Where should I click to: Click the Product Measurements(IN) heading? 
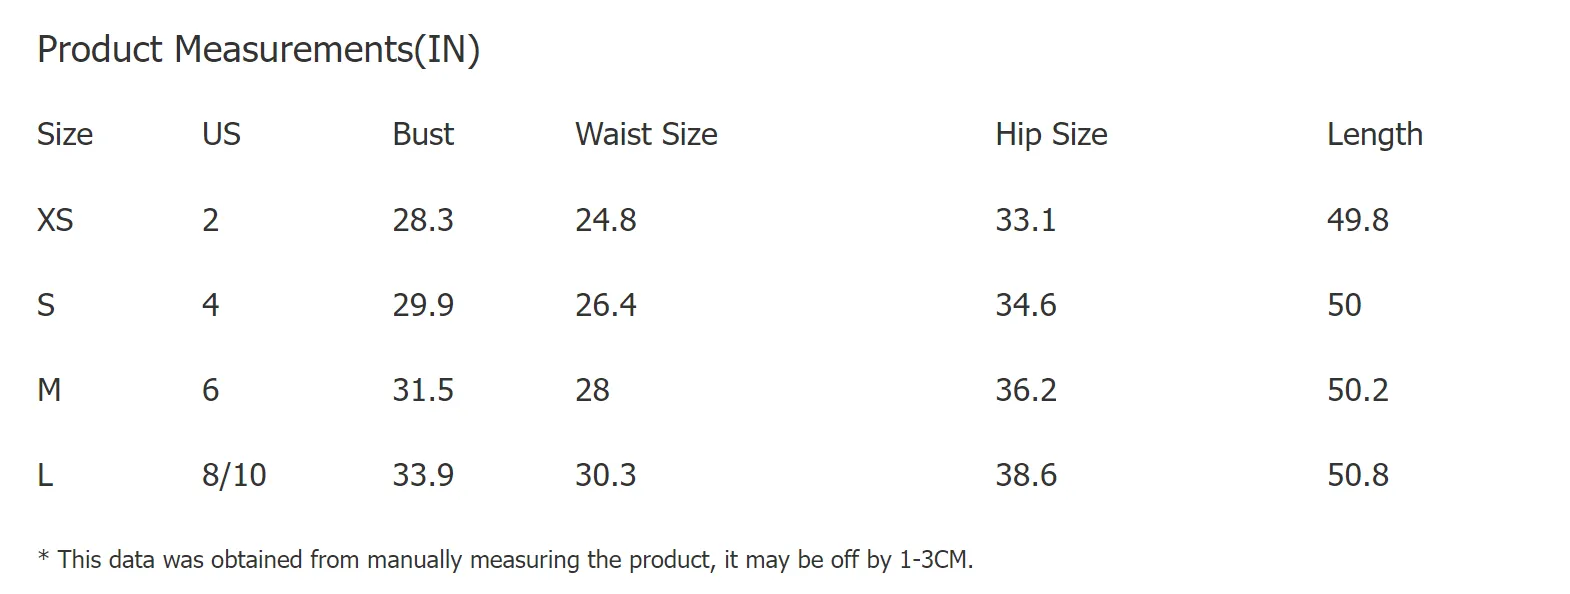pos(258,49)
